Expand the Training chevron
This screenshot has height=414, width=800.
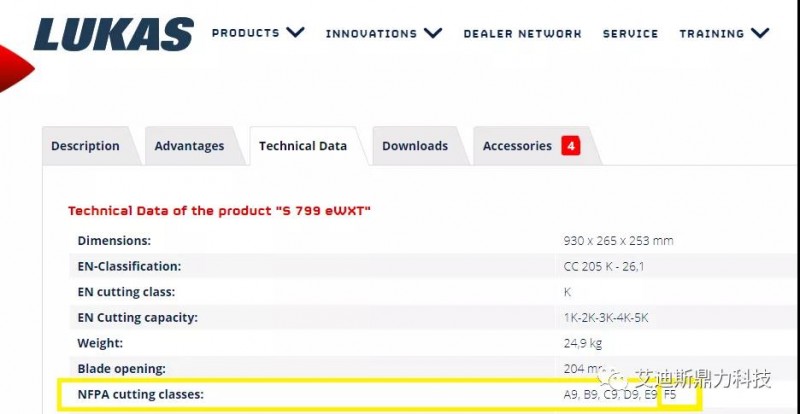coord(760,33)
